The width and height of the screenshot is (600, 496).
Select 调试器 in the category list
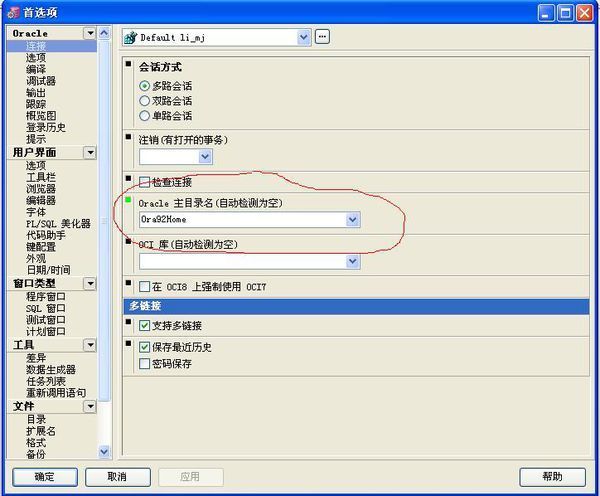point(41,81)
